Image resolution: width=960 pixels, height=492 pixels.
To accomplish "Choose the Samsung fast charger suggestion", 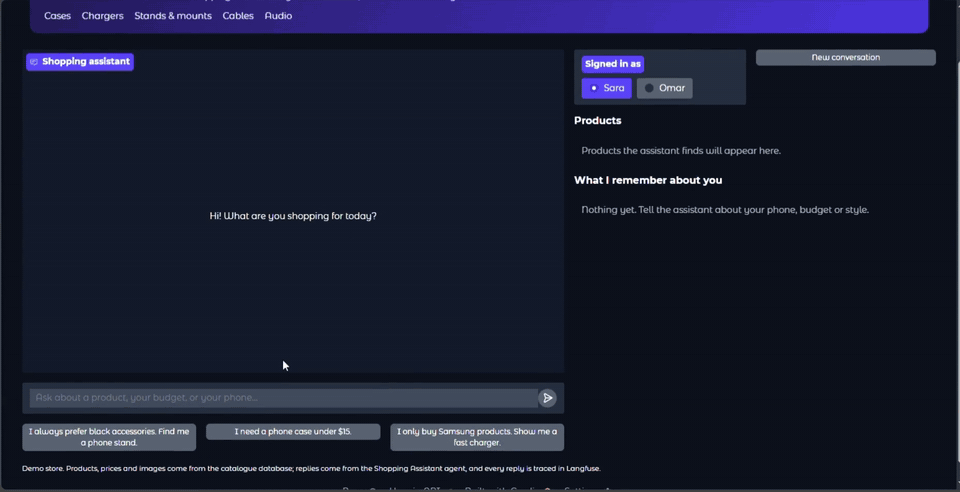I will point(477,437).
